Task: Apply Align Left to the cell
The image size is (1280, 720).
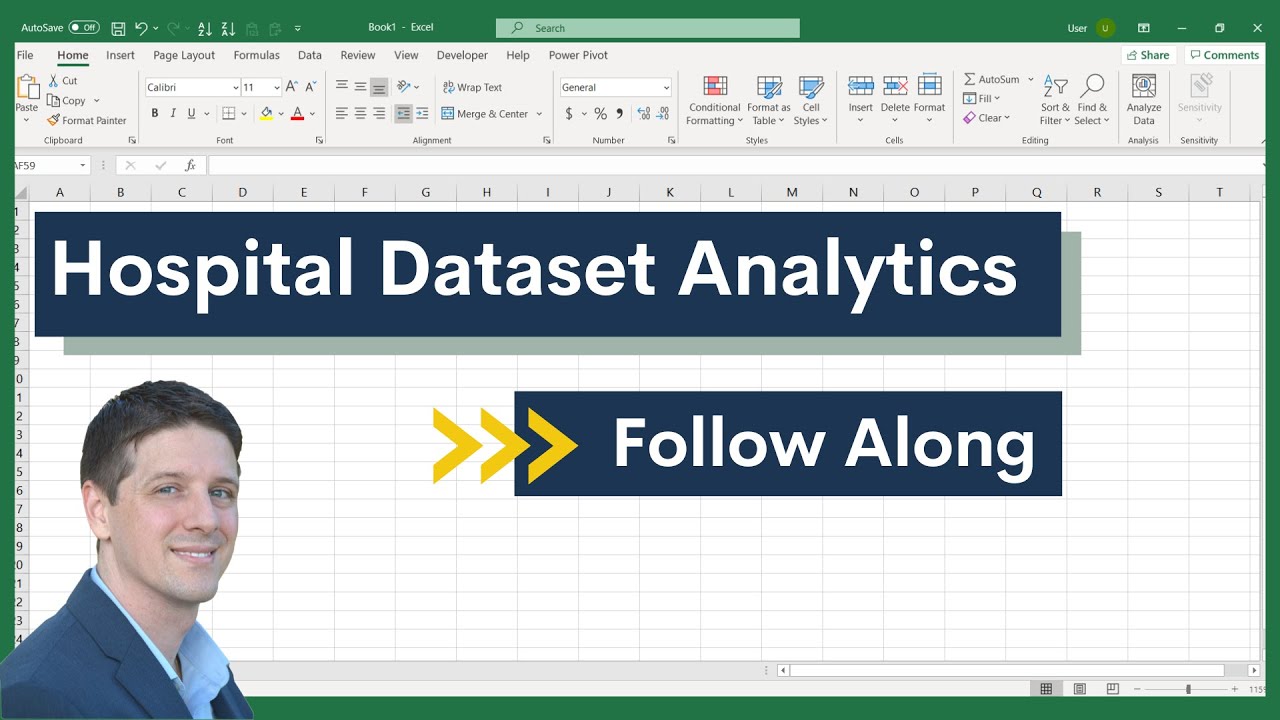Action: pos(341,114)
